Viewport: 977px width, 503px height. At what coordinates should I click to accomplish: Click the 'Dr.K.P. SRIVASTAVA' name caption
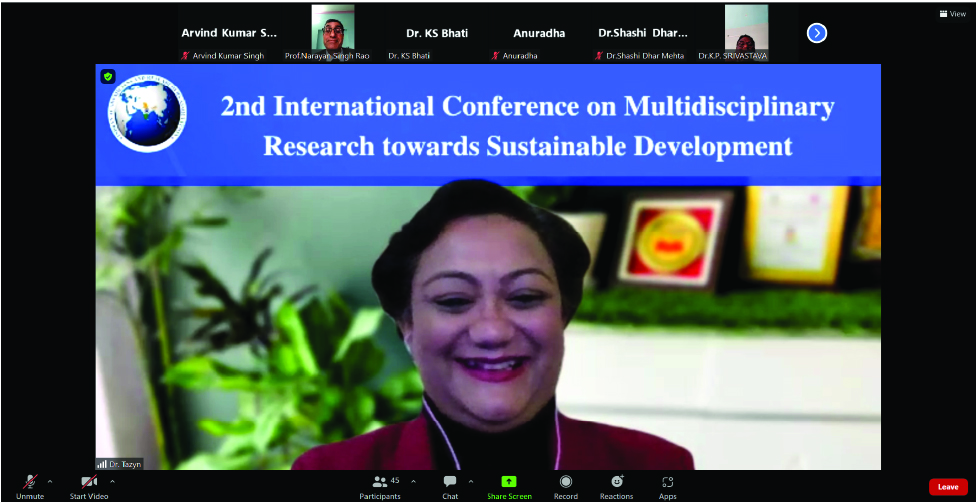pos(733,56)
